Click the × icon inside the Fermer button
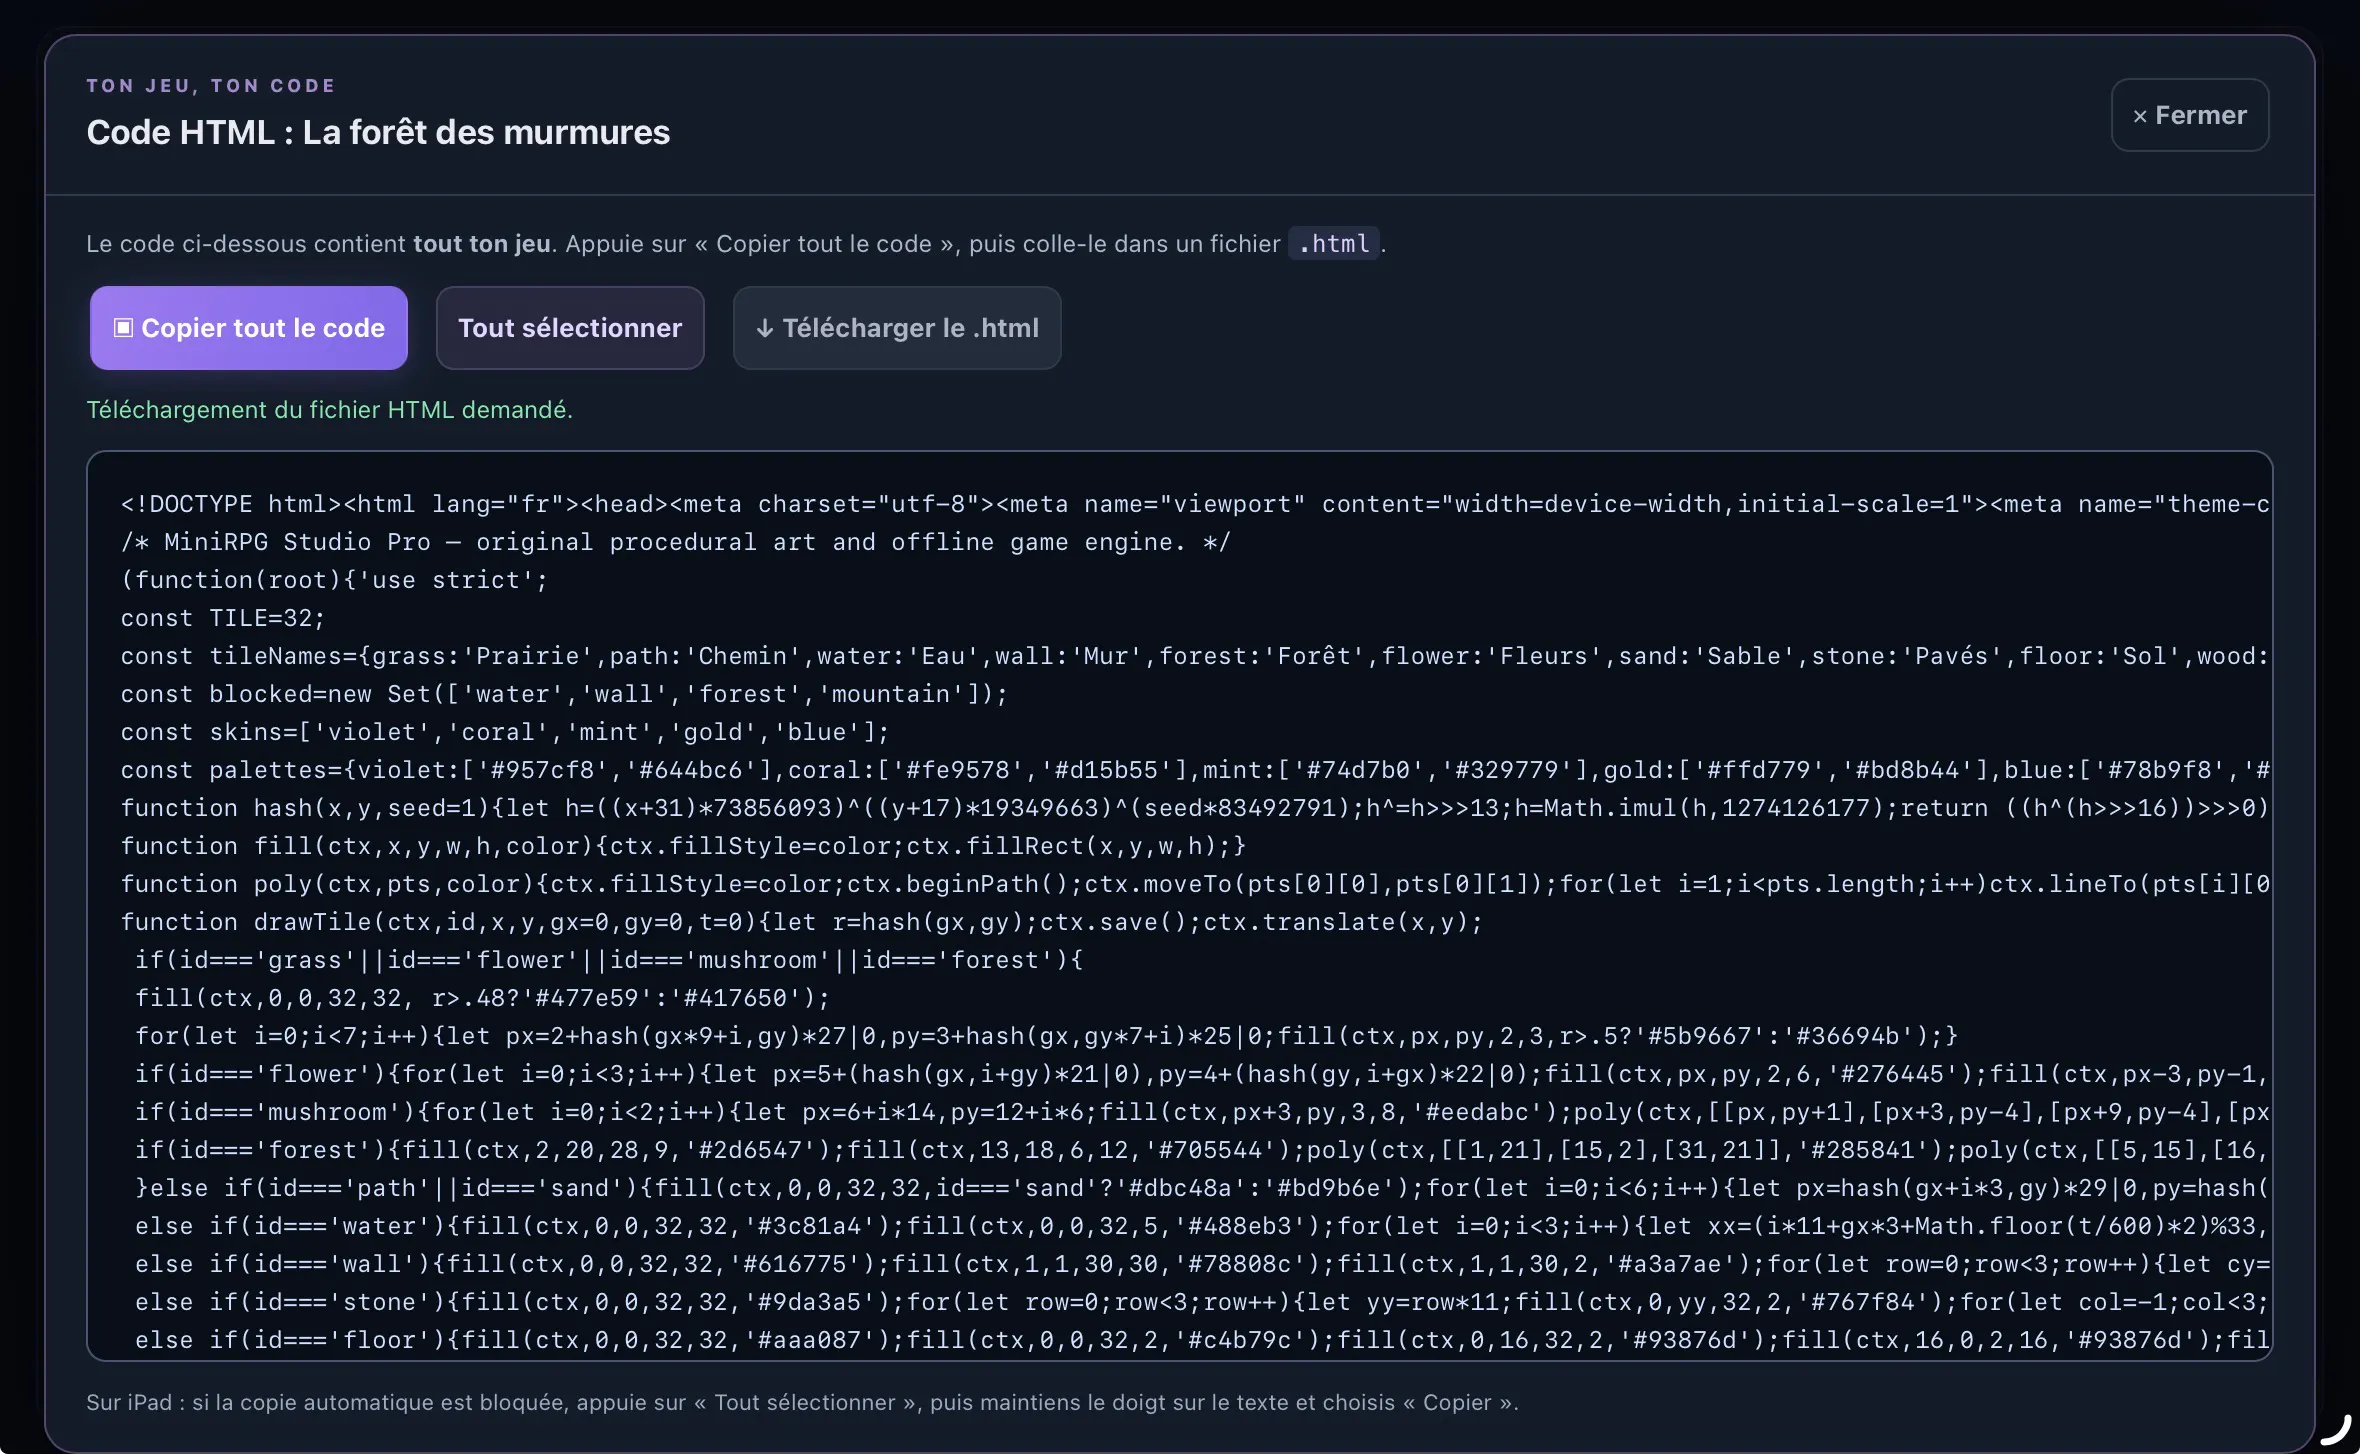Image resolution: width=2360 pixels, height=1454 pixels. tap(2140, 117)
